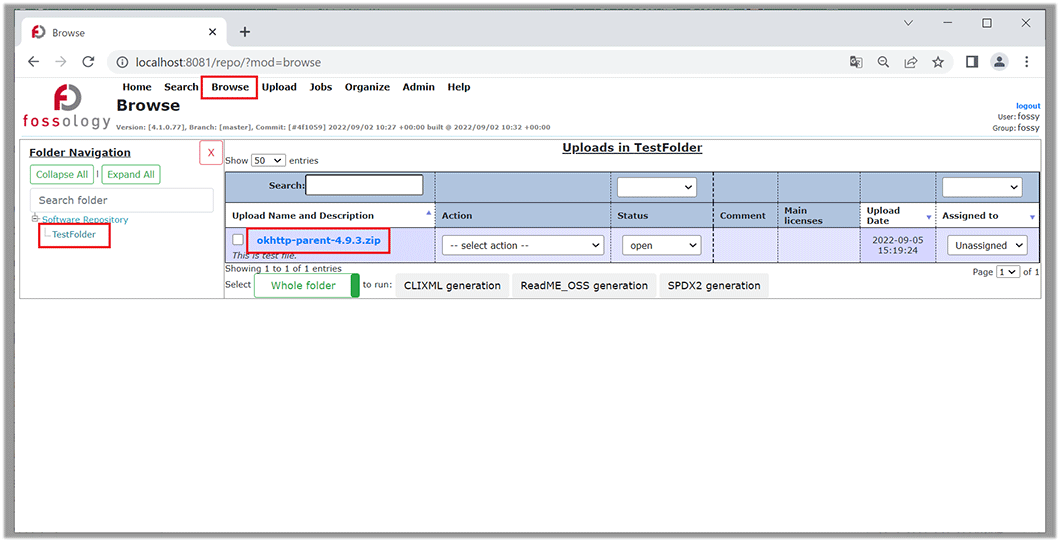Change the Show entries count dropdown

268,160
